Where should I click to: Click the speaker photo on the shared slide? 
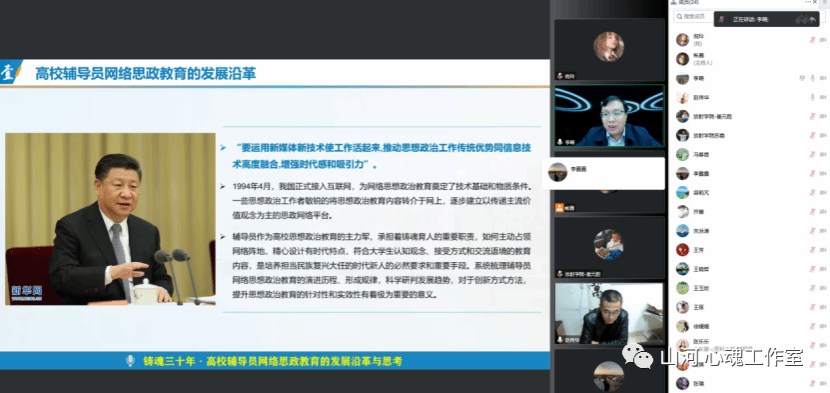(x=110, y=219)
